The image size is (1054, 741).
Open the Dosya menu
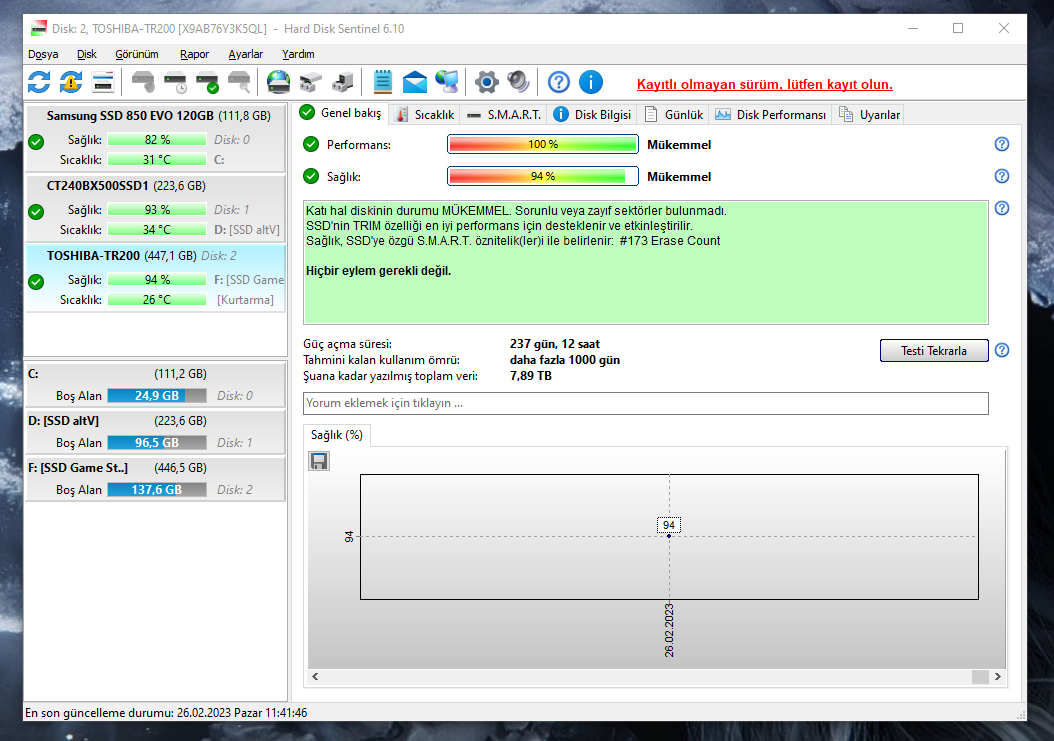(x=43, y=54)
